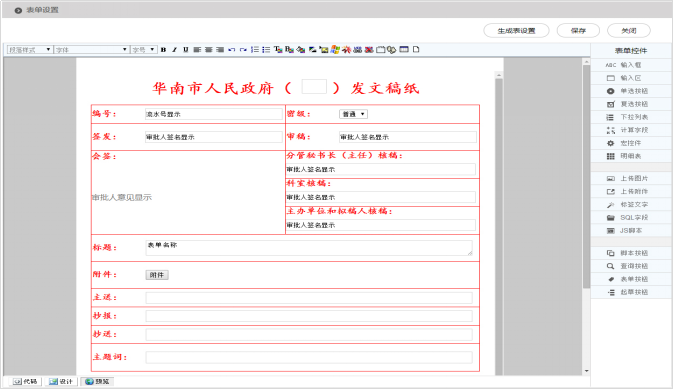This screenshot has width=674, height=389.
Task: Expand the 密级 dropdown showing 普通
Action: tap(353, 114)
